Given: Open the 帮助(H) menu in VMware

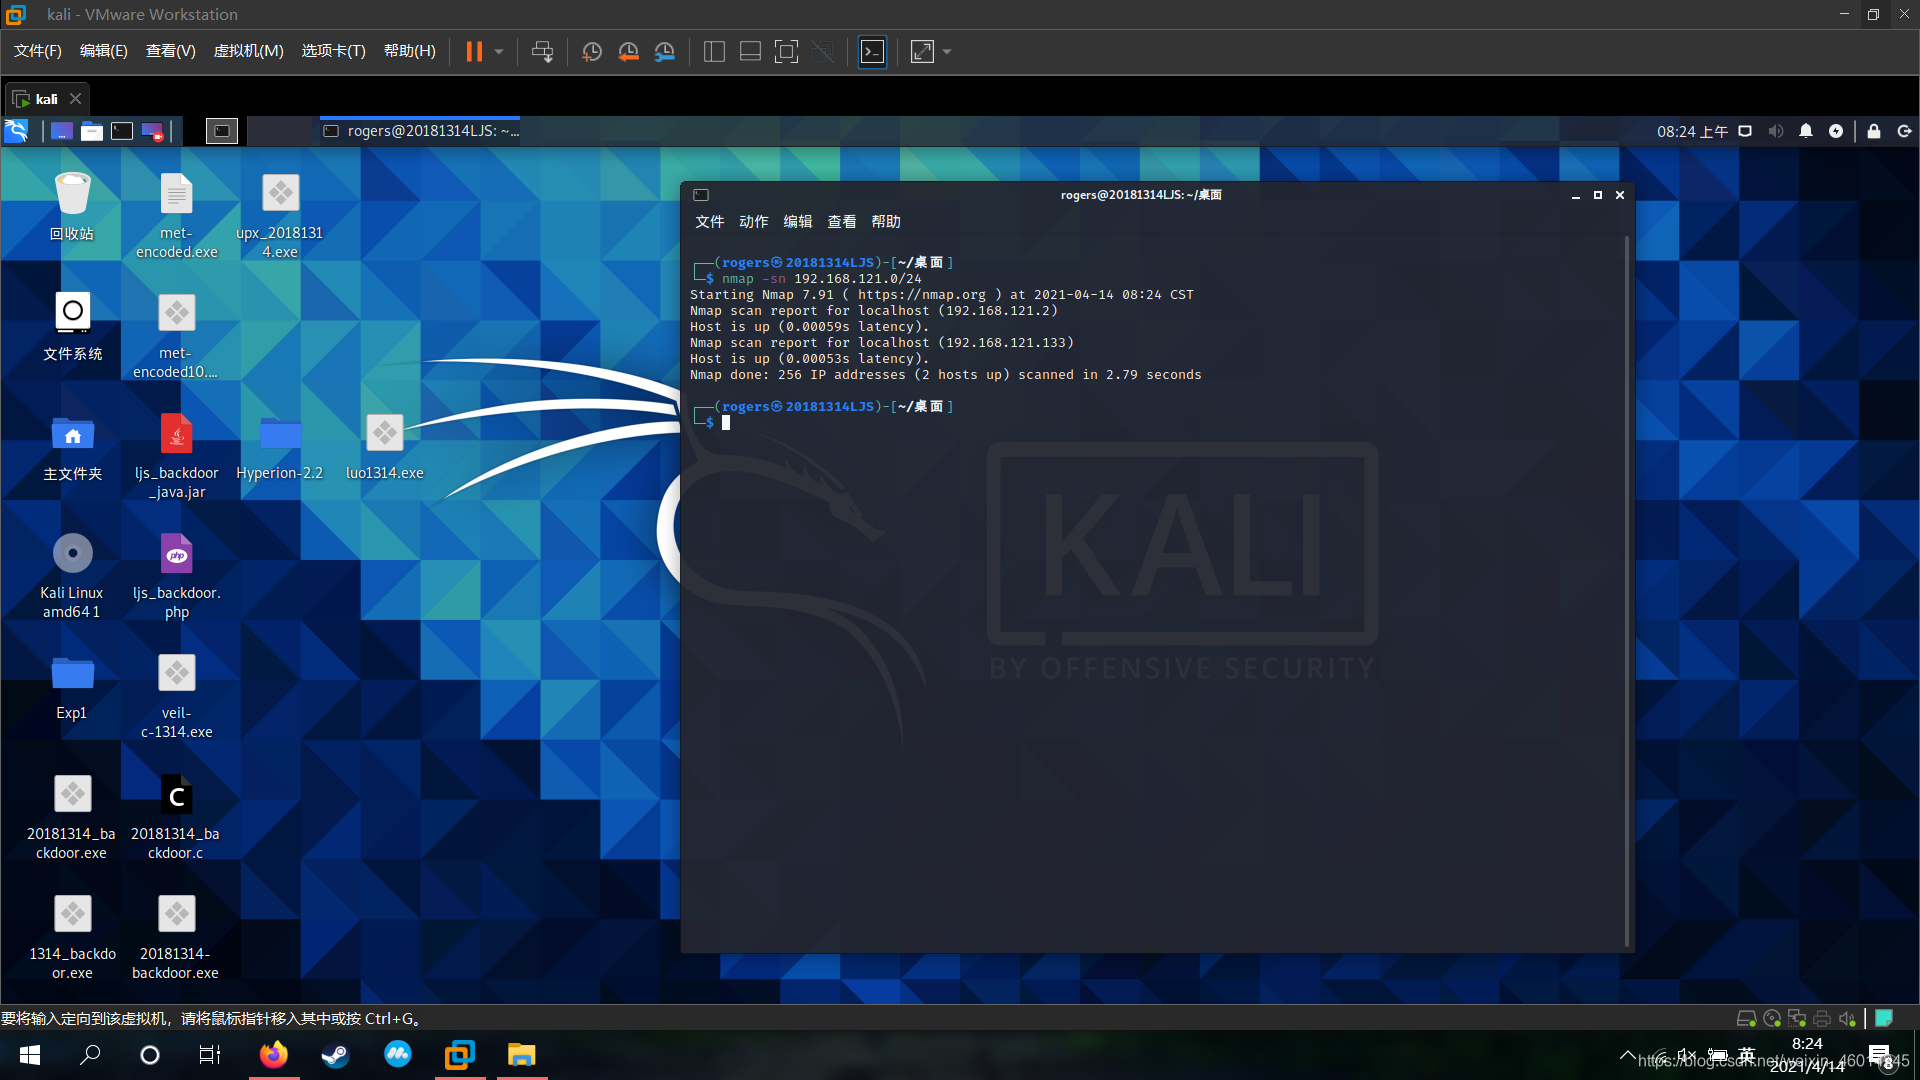Looking at the screenshot, I should coord(410,51).
